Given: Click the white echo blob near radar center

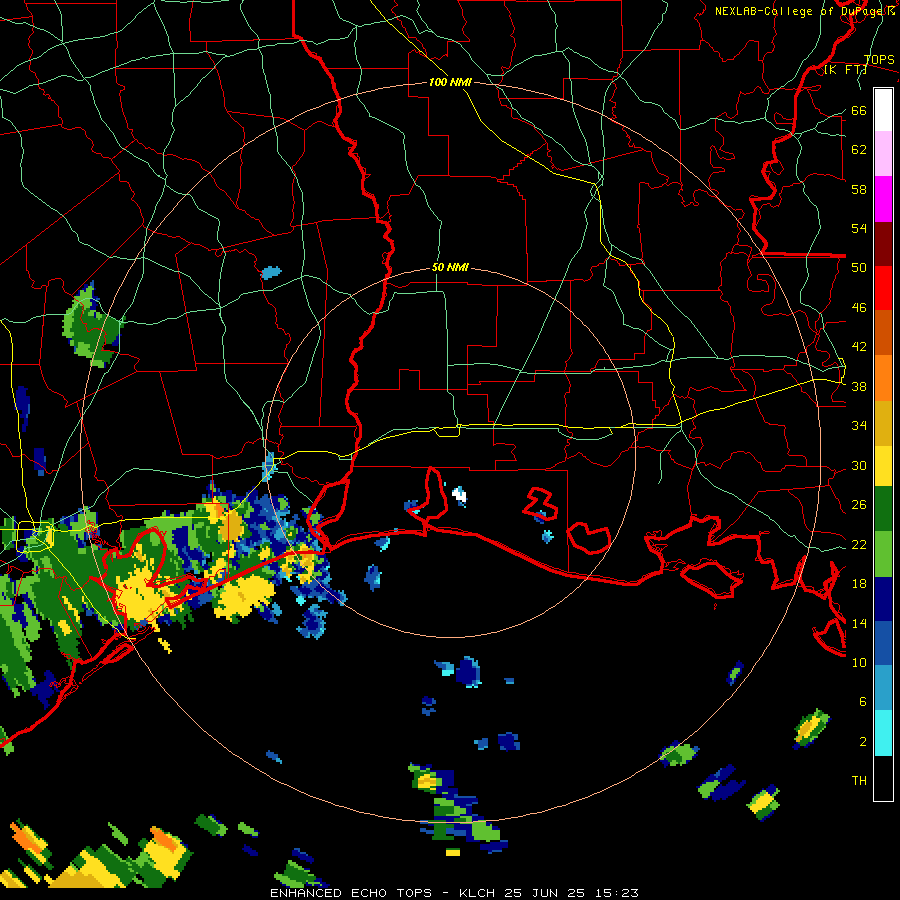Looking at the screenshot, I should [x=459, y=495].
